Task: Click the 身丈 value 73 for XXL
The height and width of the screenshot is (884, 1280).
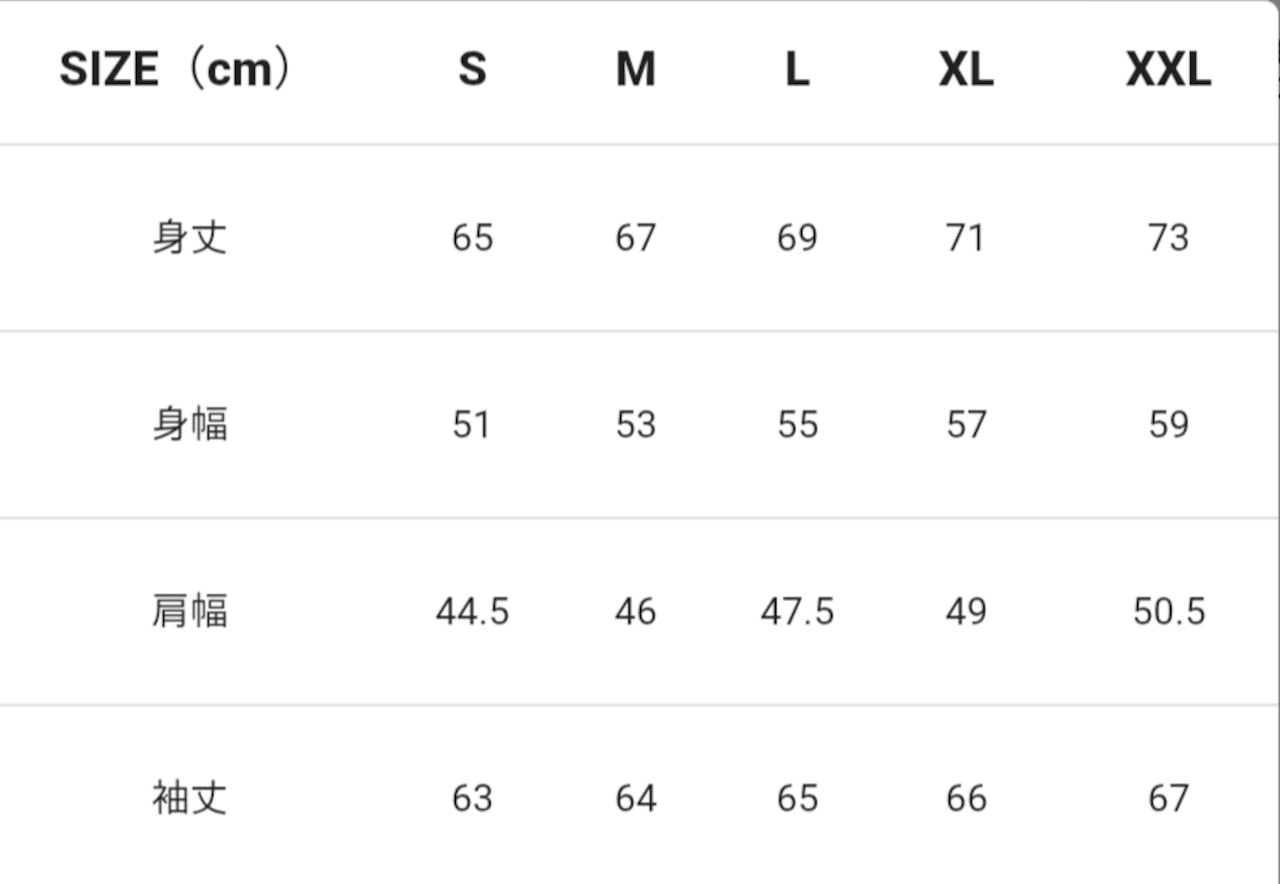Action: point(1168,238)
